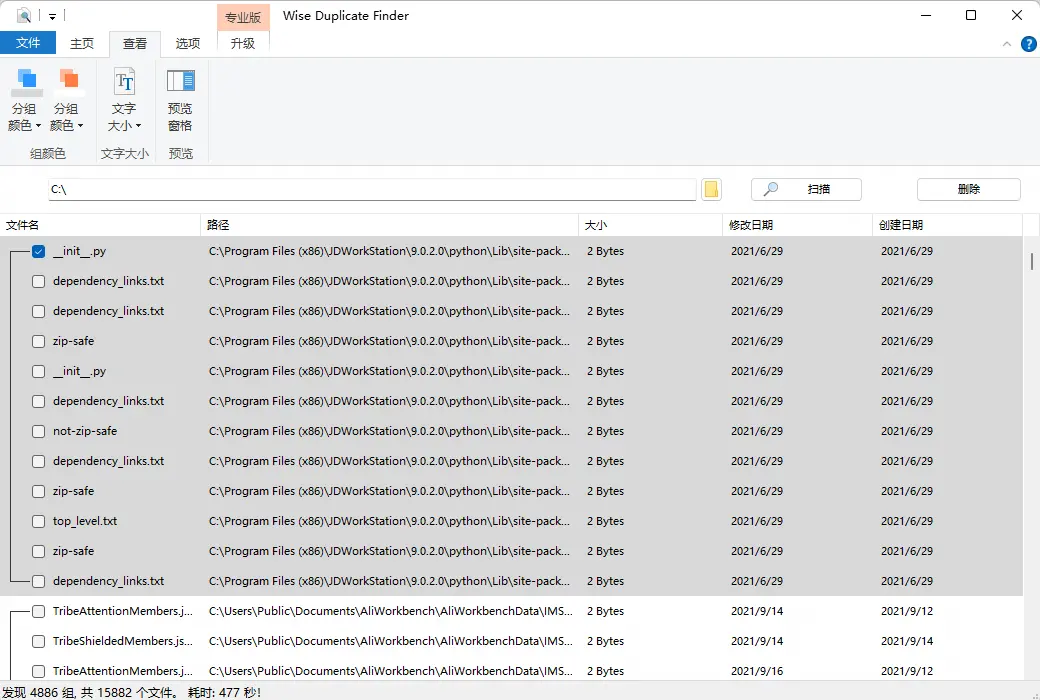This screenshot has height=700, width=1040.
Task: Sort by the 大小 column header
Action: click(651, 225)
